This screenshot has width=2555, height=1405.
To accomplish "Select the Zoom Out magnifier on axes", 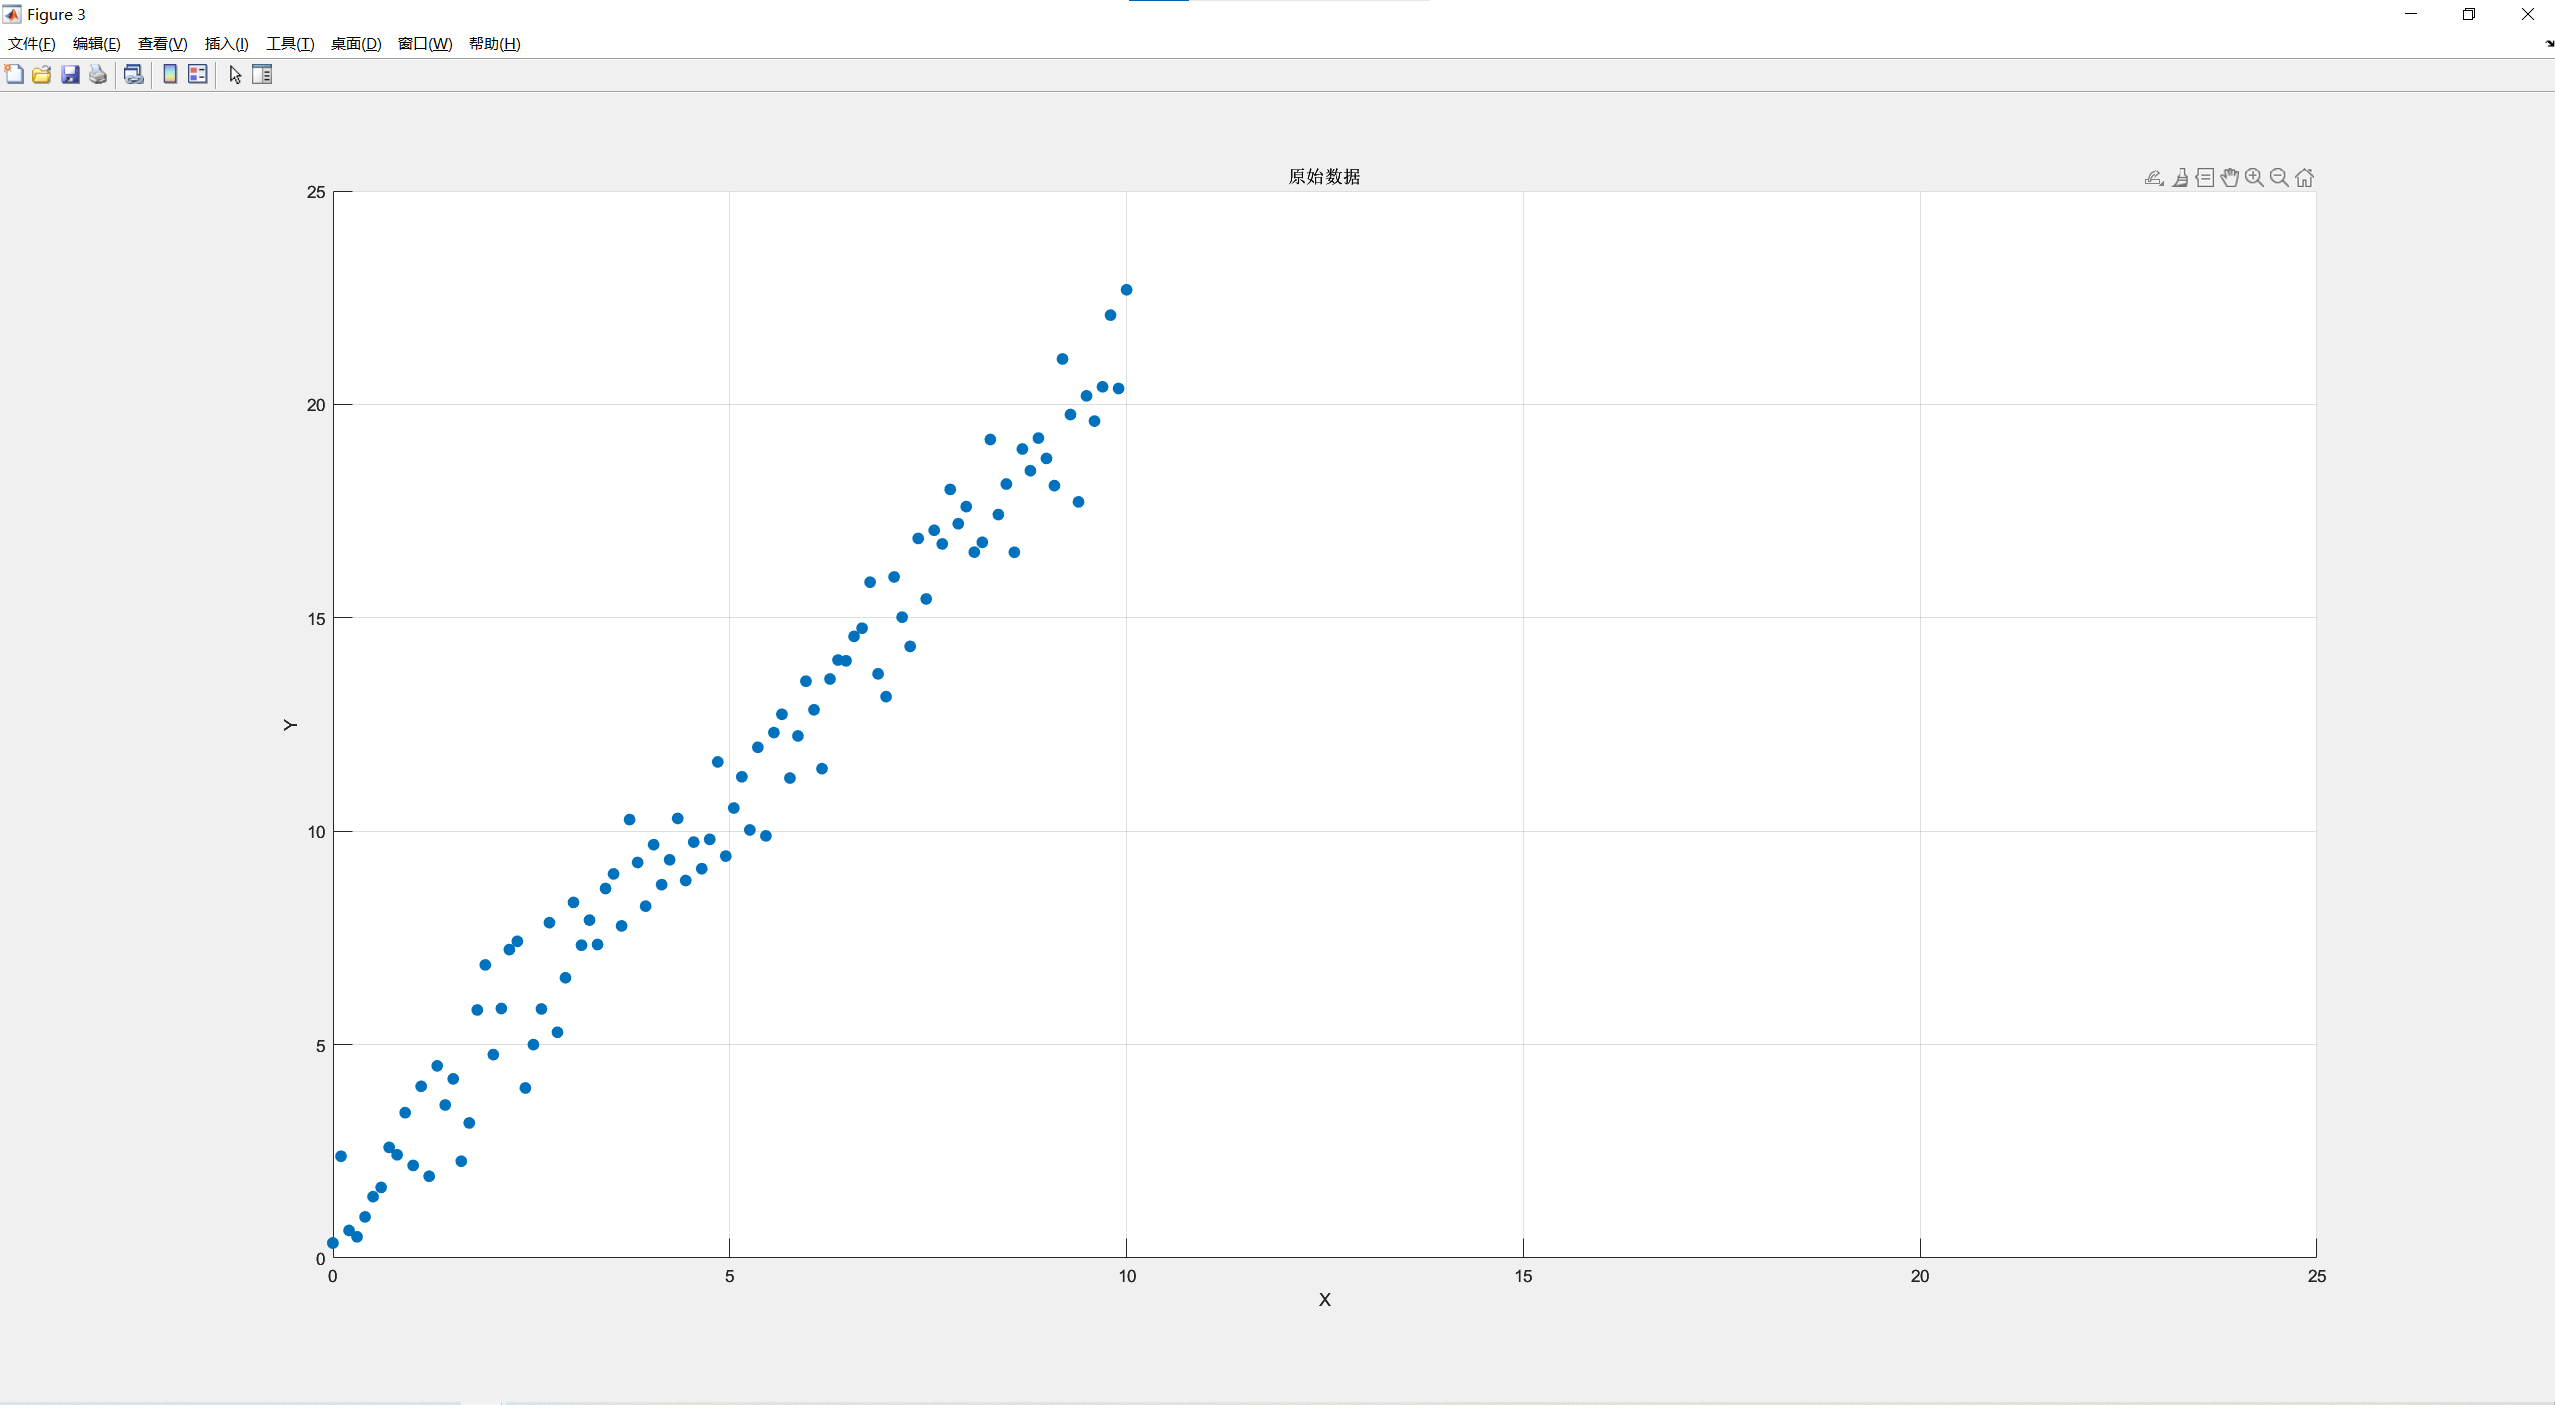I will (x=2279, y=178).
